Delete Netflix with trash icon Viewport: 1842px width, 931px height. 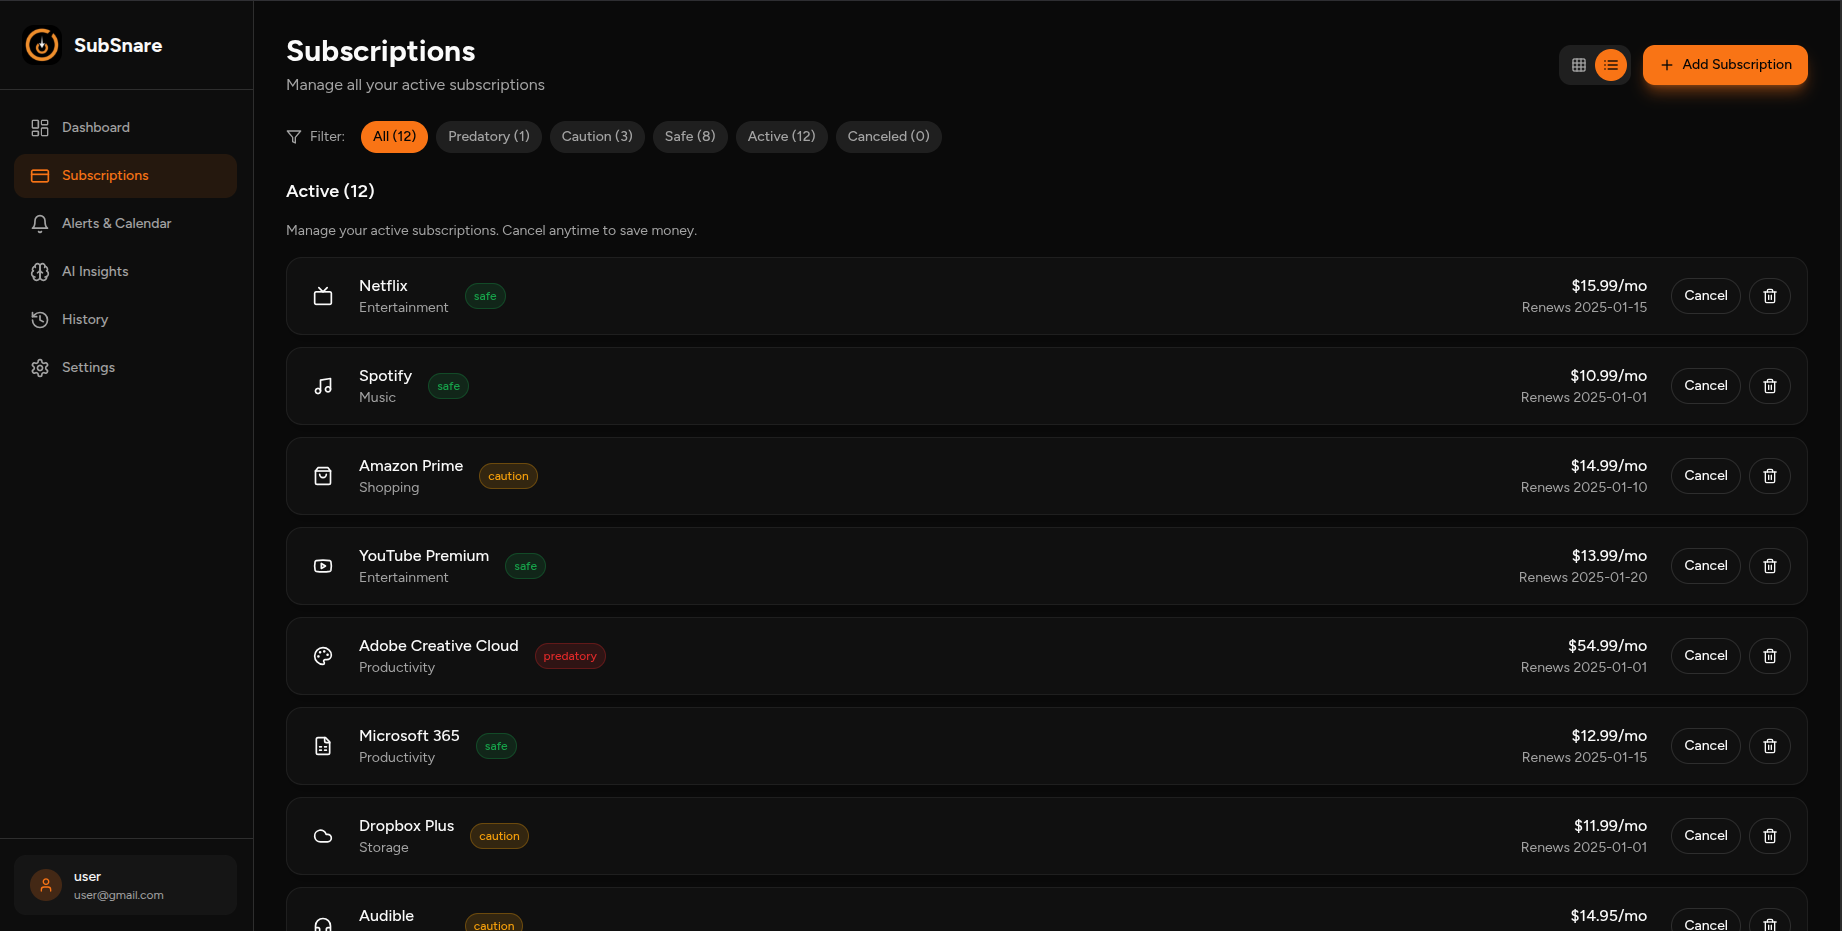point(1770,296)
